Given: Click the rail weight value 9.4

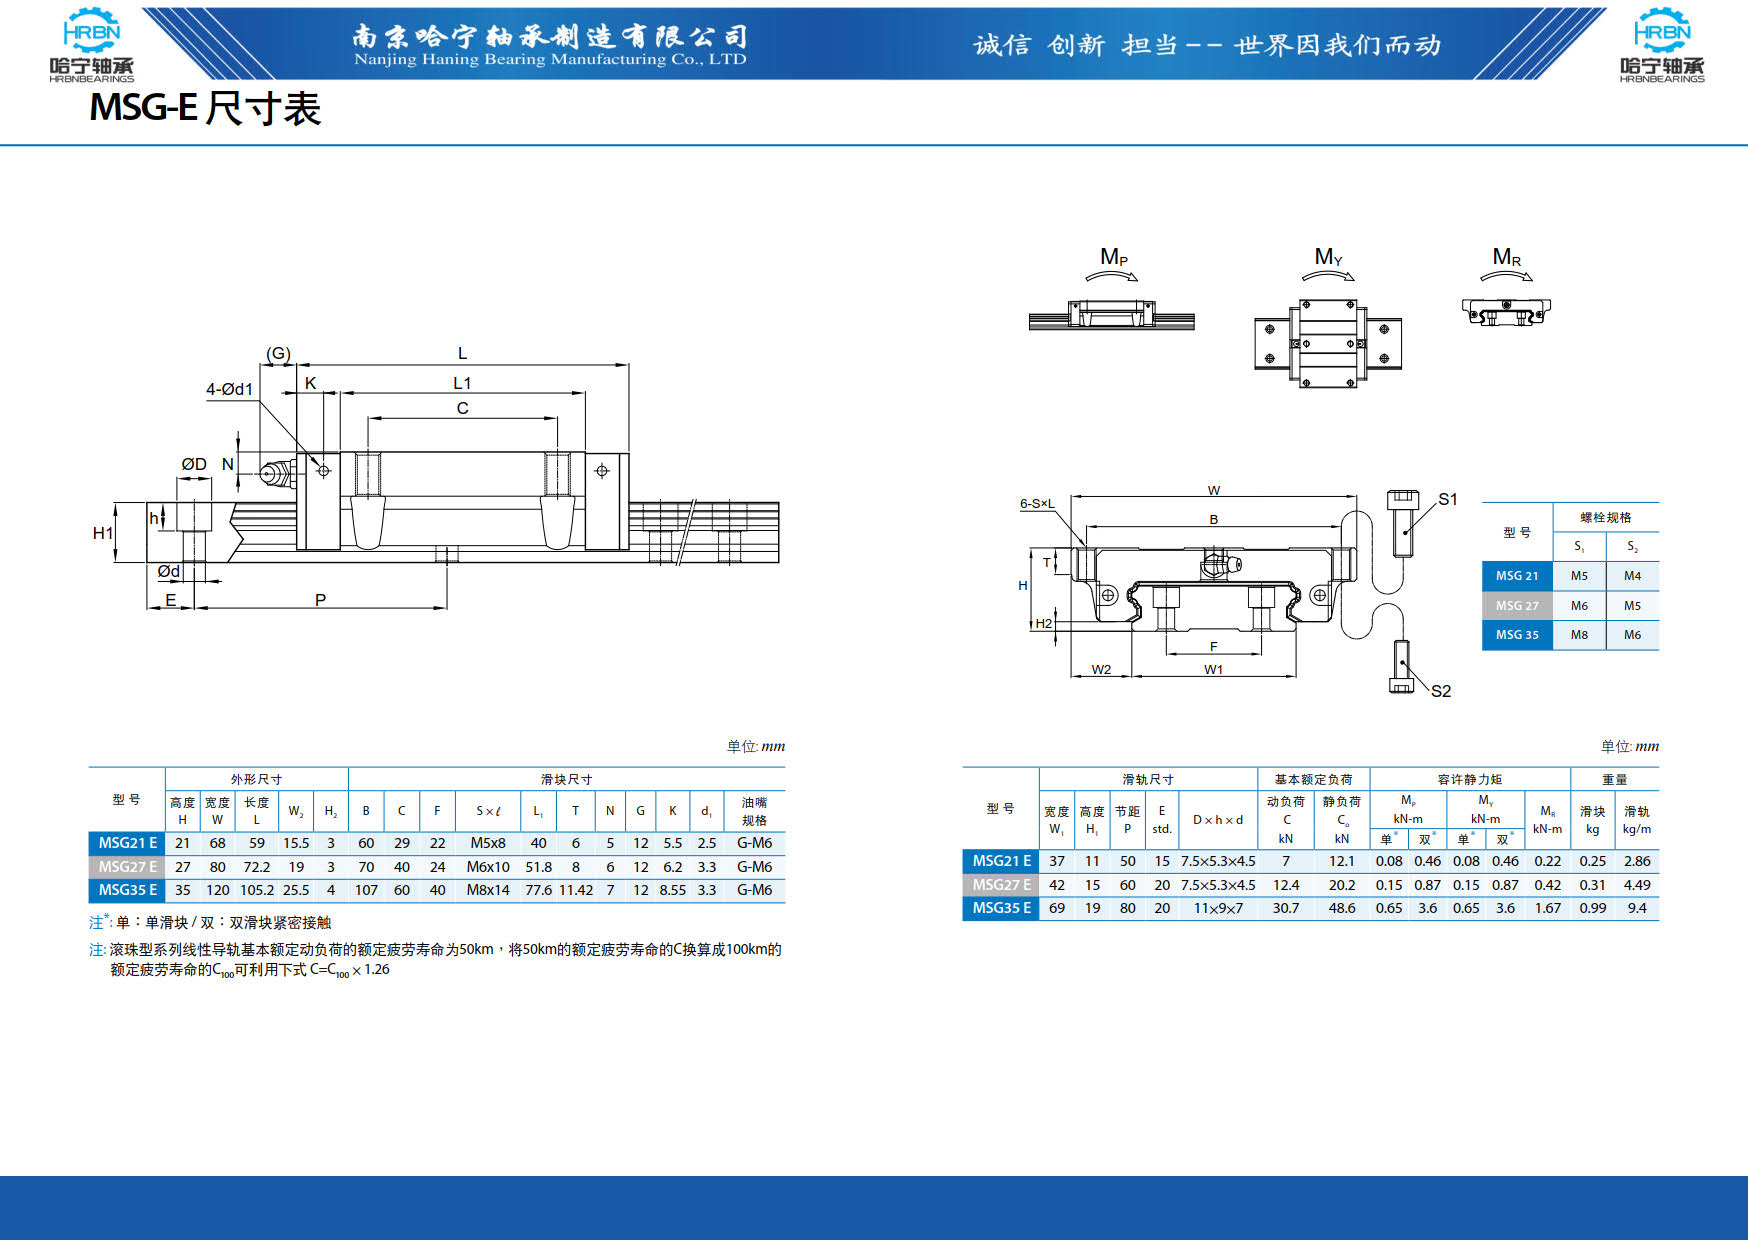Looking at the screenshot, I should click(1637, 908).
